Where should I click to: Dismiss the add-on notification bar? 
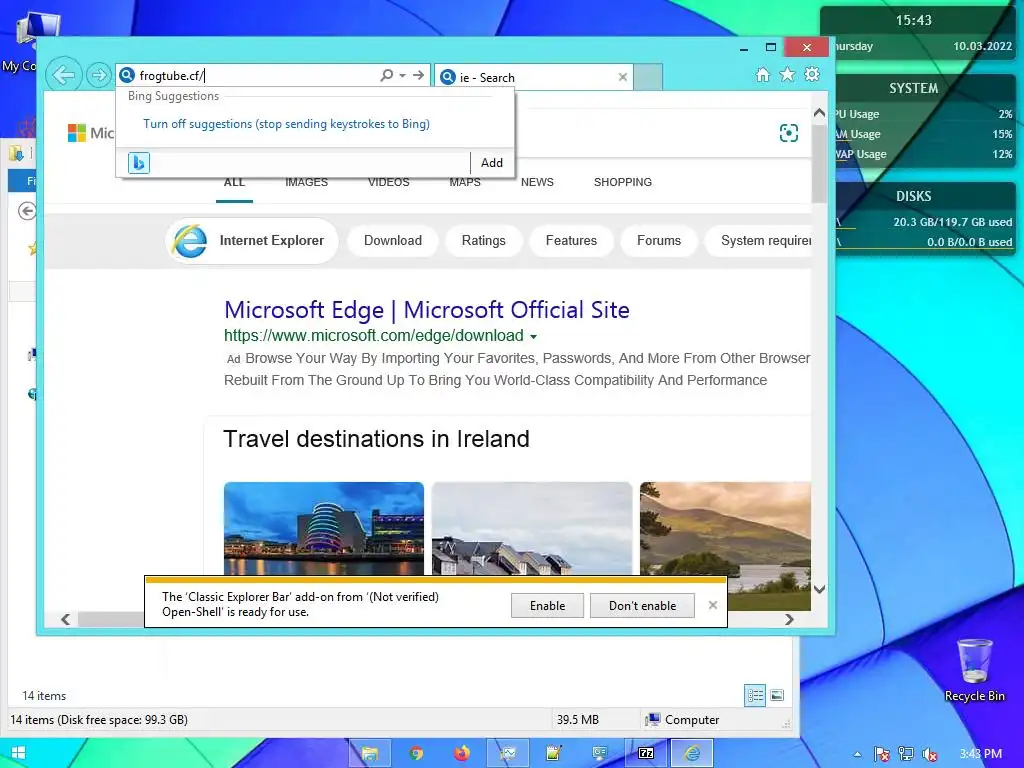[712, 605]
